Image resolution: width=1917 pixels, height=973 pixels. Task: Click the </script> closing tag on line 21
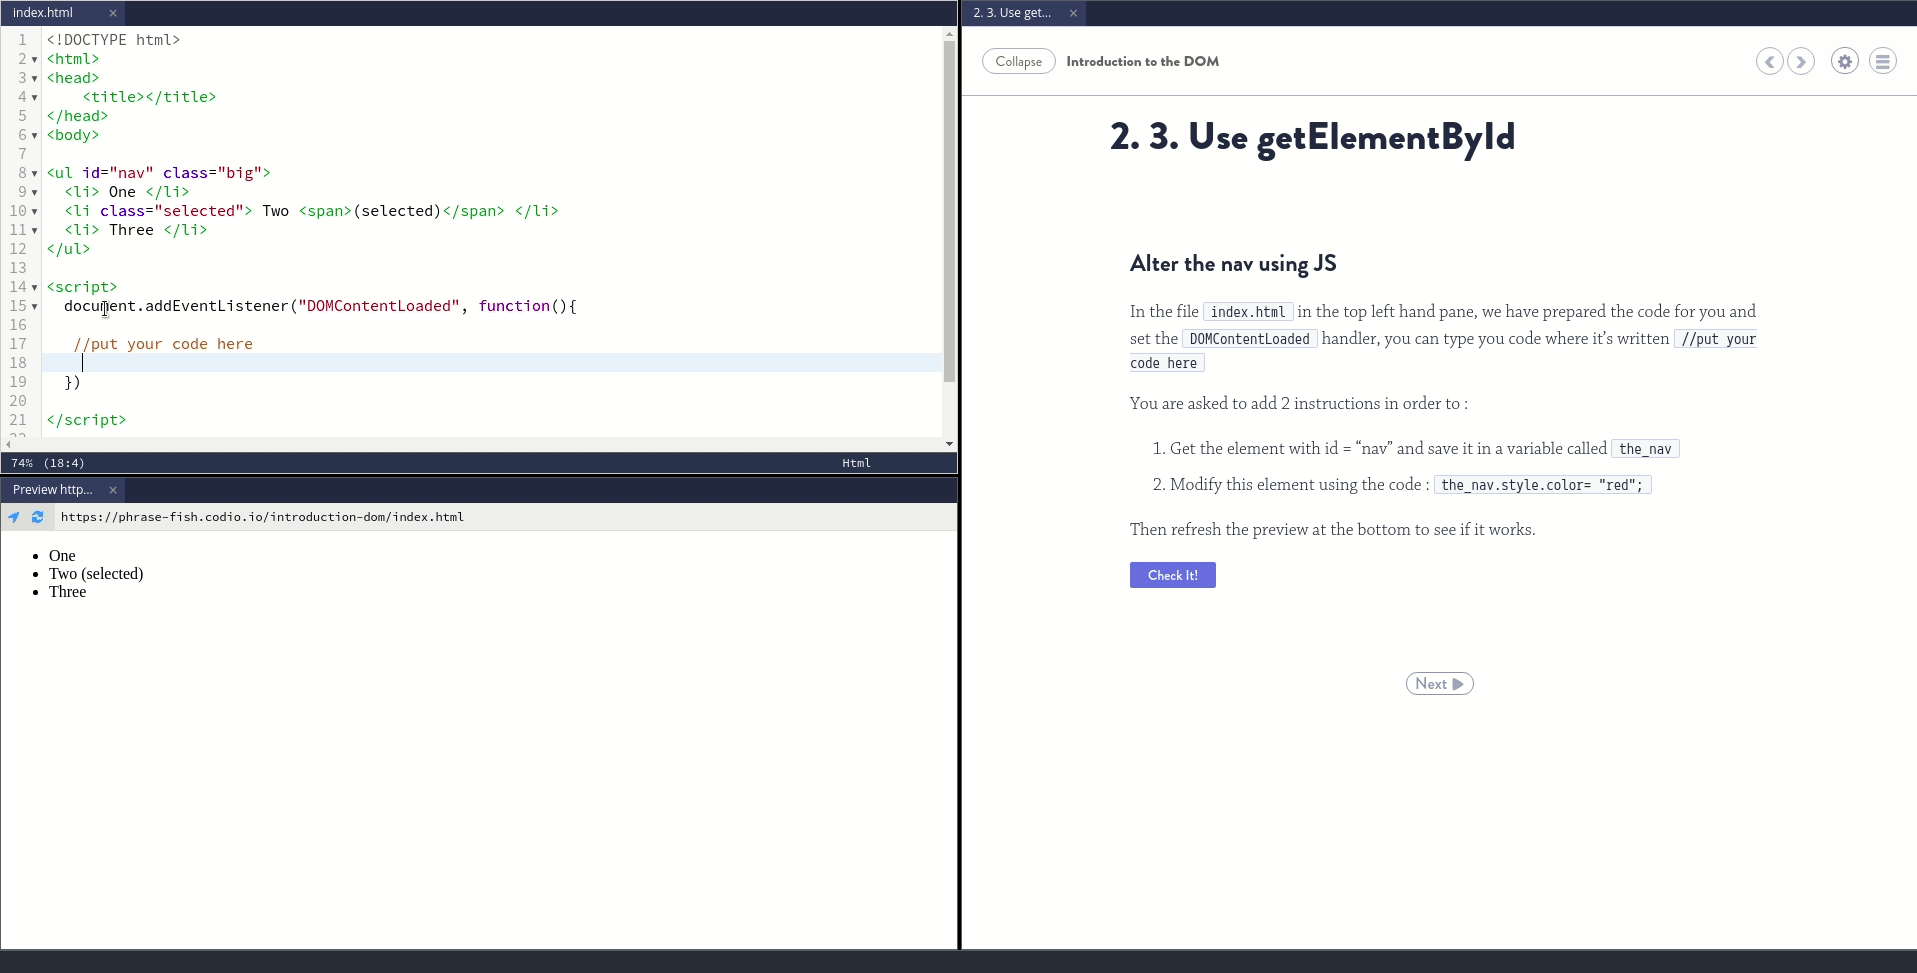pos(86,420)
